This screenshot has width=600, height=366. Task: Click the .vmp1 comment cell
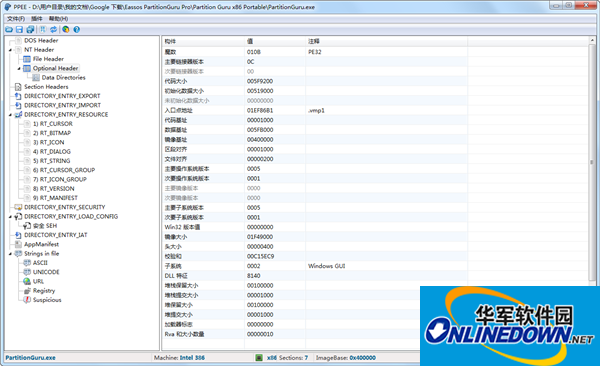[x=316, y=111]
